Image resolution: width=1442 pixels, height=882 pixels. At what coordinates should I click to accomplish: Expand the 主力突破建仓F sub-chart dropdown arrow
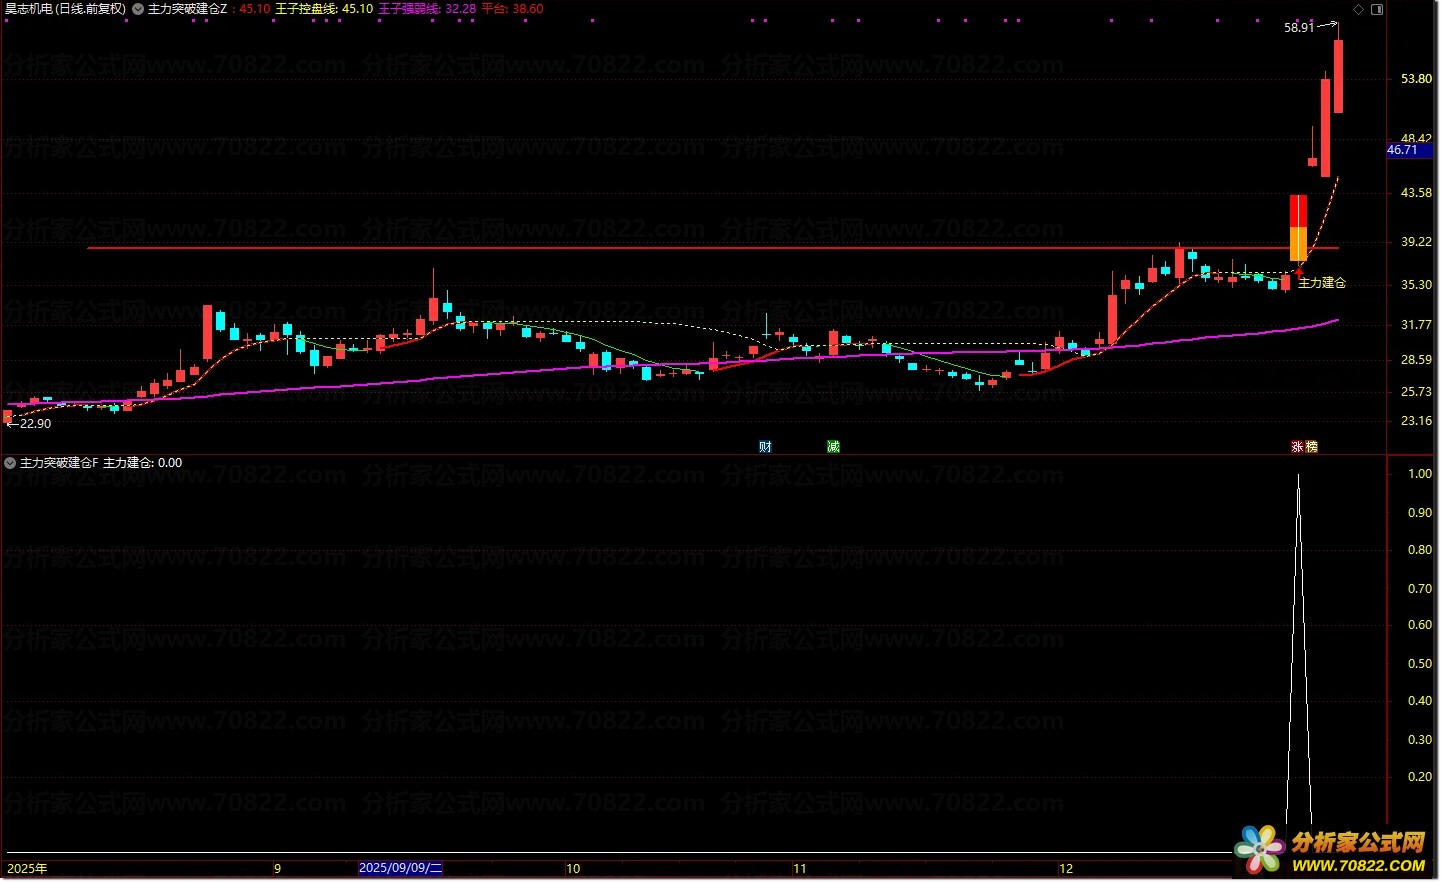pyautogui.click(x=10, y=463)
